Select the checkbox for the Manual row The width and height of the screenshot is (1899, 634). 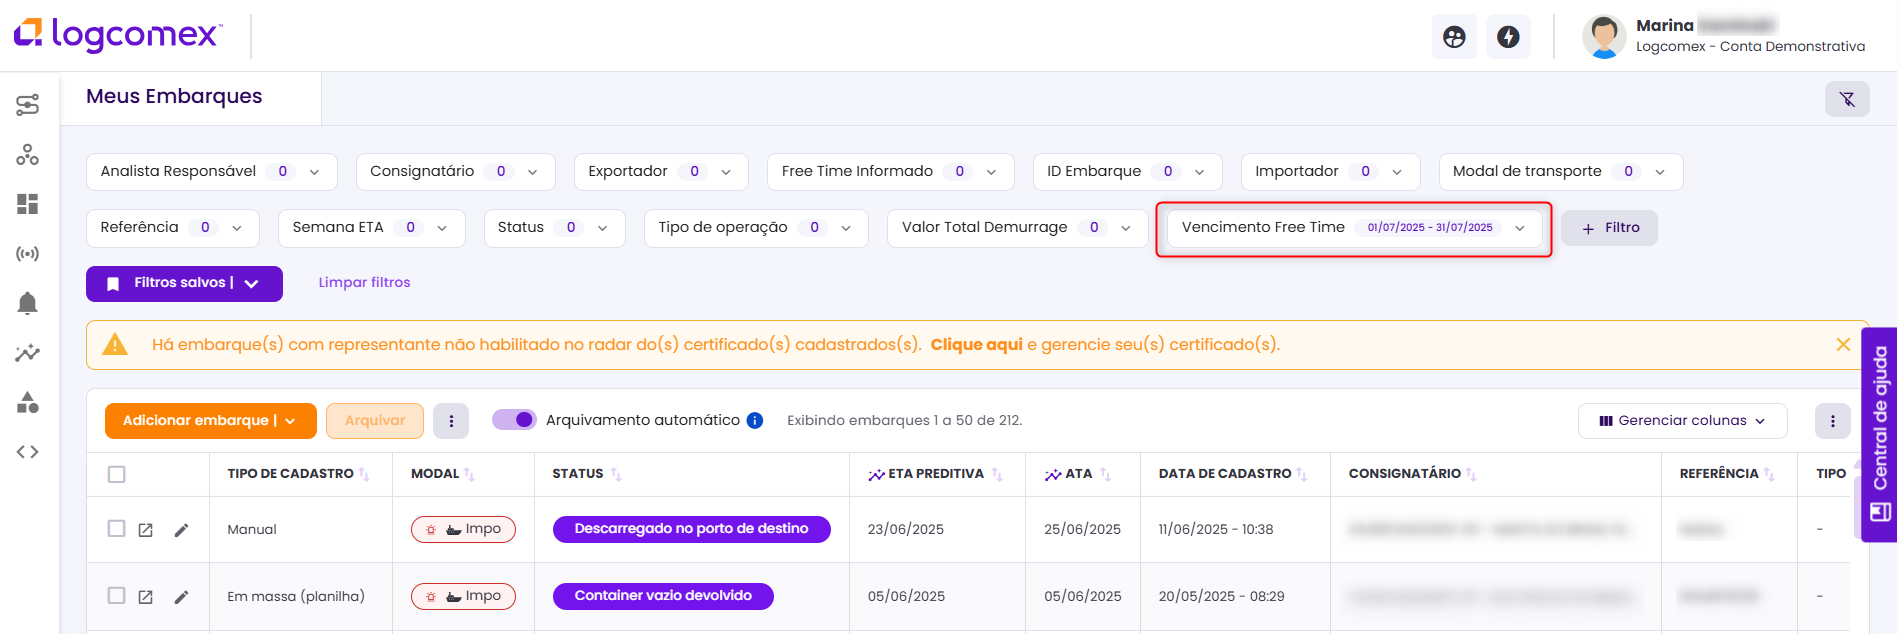[x=117, y=529]
